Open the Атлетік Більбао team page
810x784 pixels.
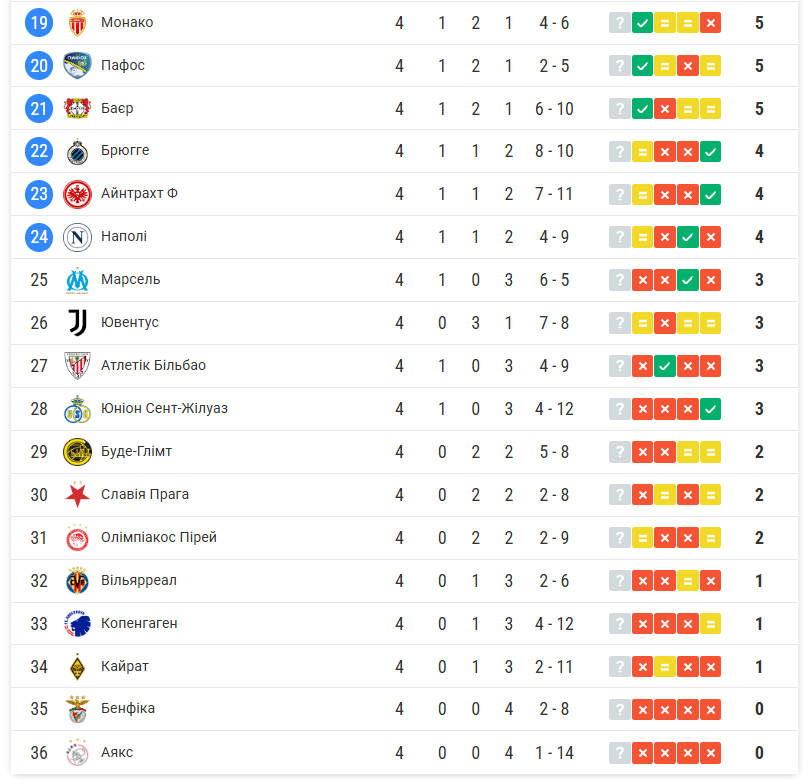pyautogui.click(x=153, y=365)
